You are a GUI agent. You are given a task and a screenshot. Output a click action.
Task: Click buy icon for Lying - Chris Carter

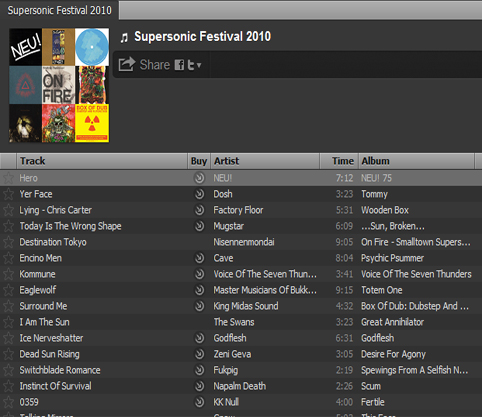point(199,210)
